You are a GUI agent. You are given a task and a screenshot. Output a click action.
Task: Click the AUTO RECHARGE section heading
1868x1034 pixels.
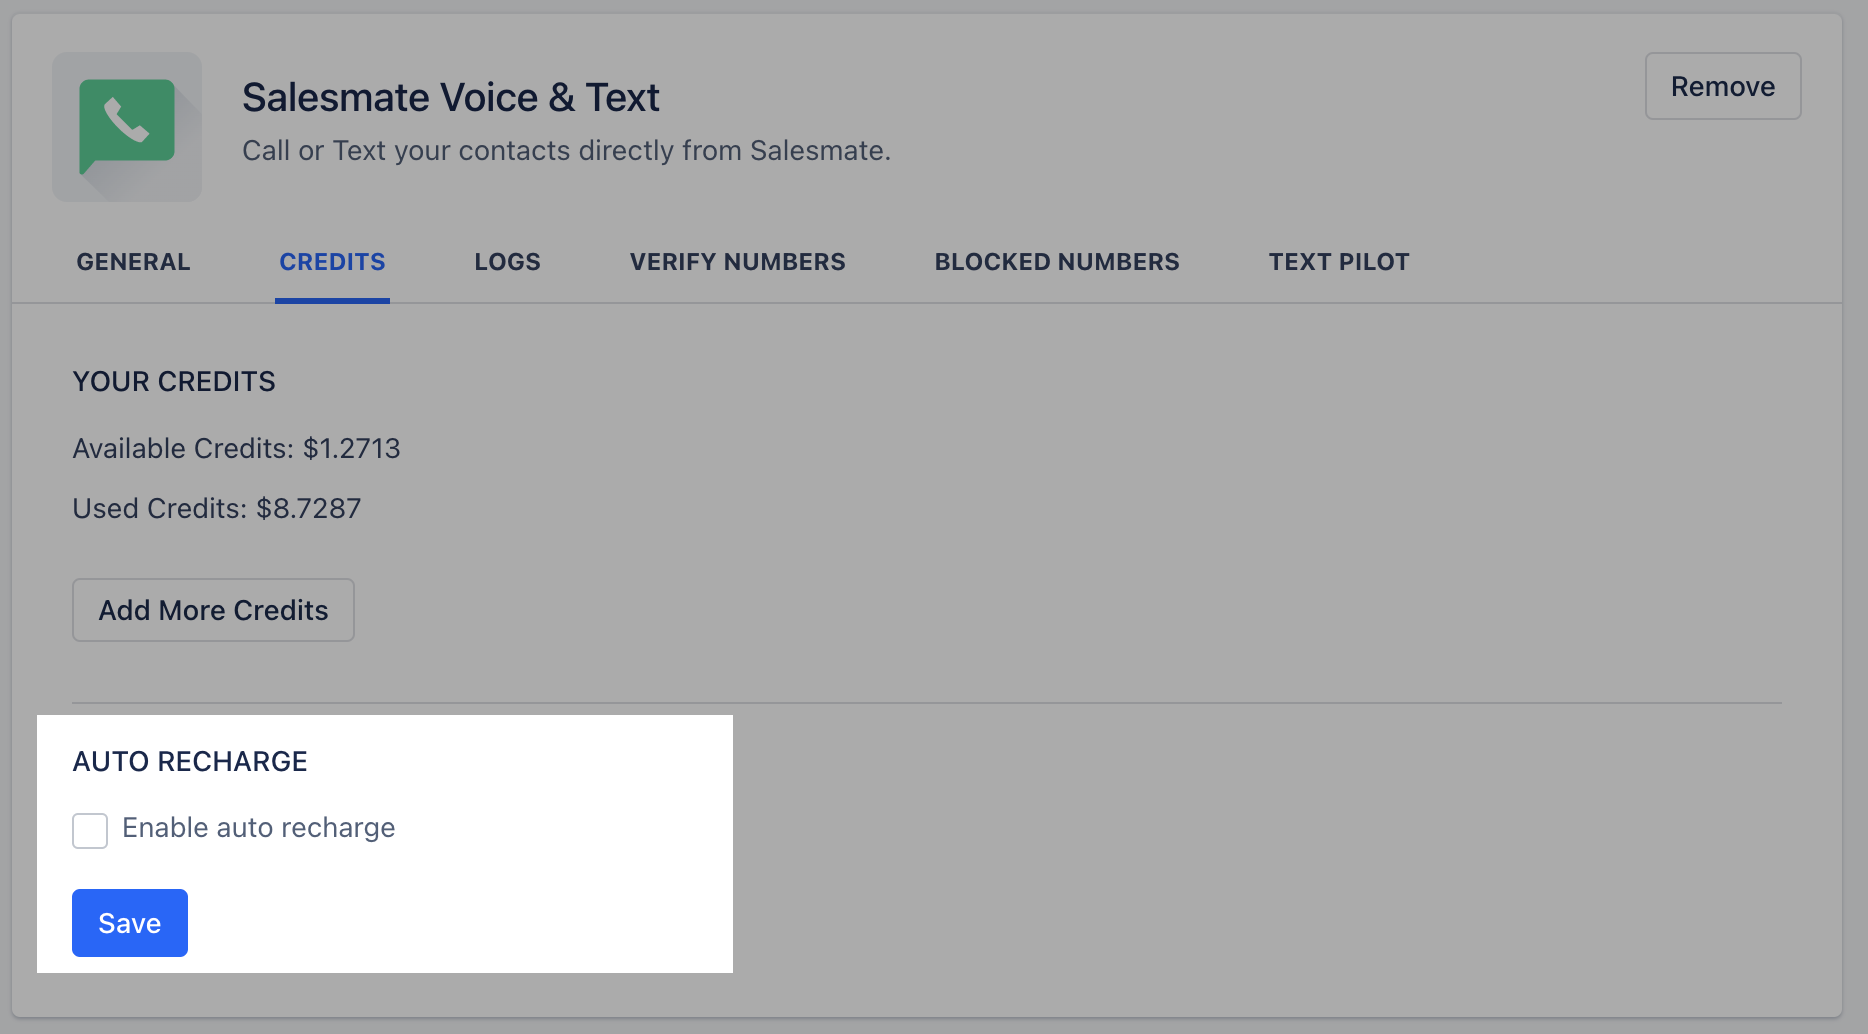point(190,761)
